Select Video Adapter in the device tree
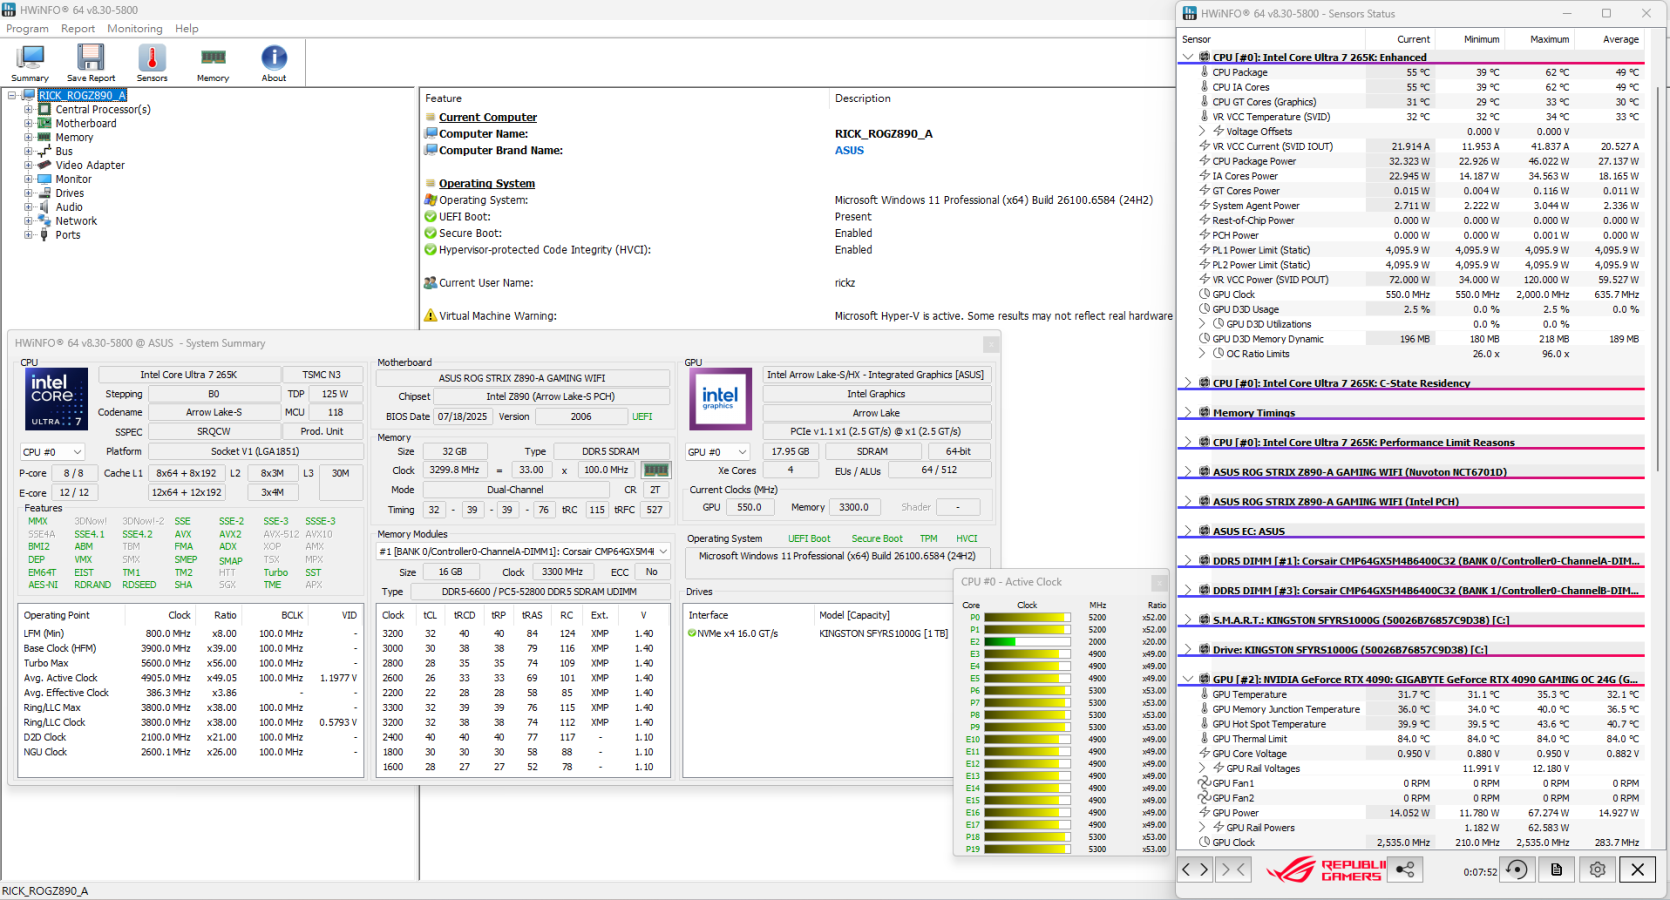This screenshot has height=900, width=1670. pos(90,166)
